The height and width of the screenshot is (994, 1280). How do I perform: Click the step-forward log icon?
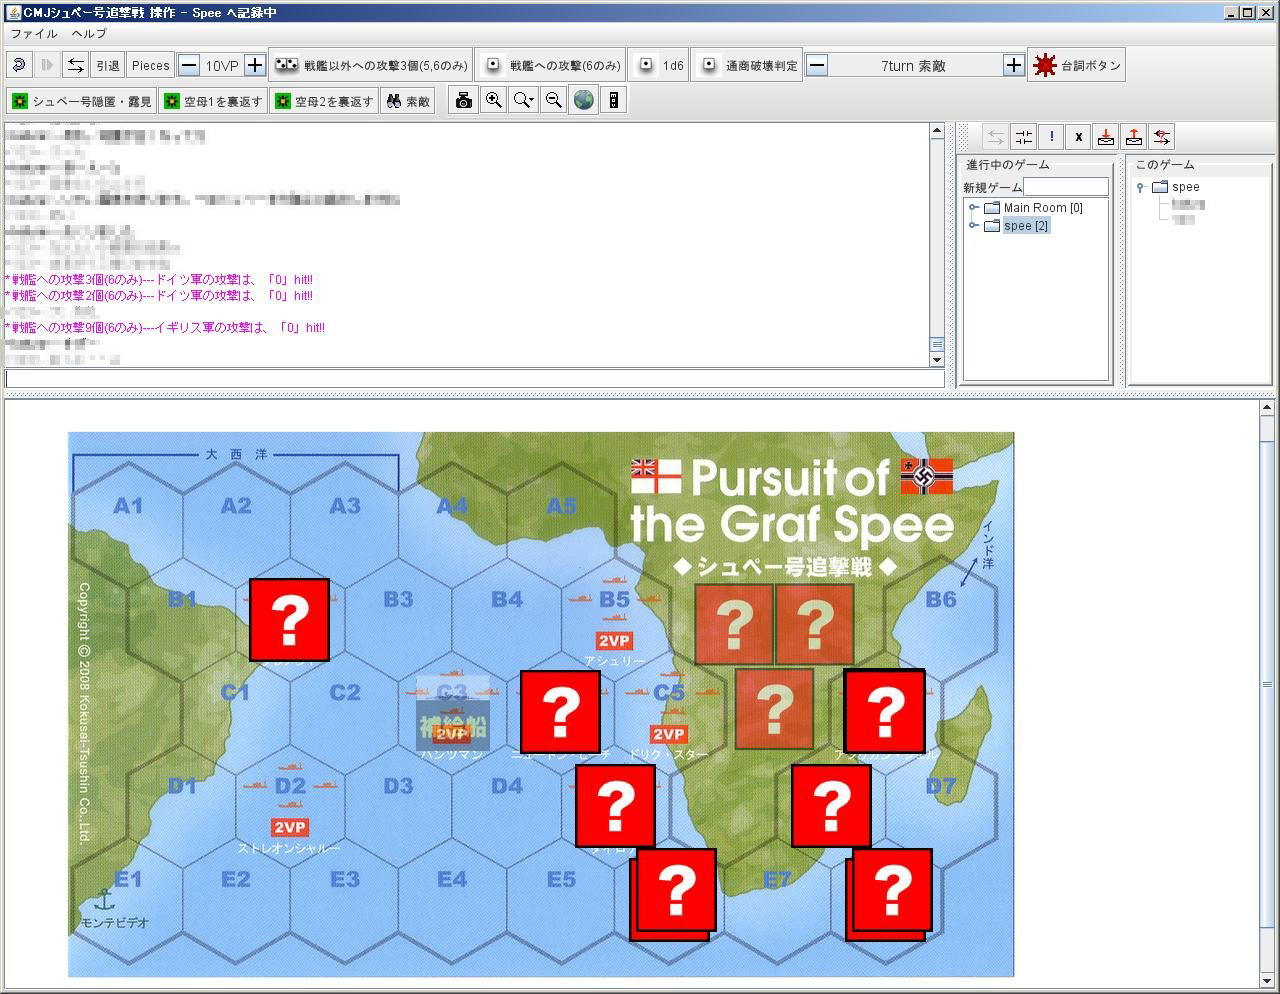(x=47, y=66)
